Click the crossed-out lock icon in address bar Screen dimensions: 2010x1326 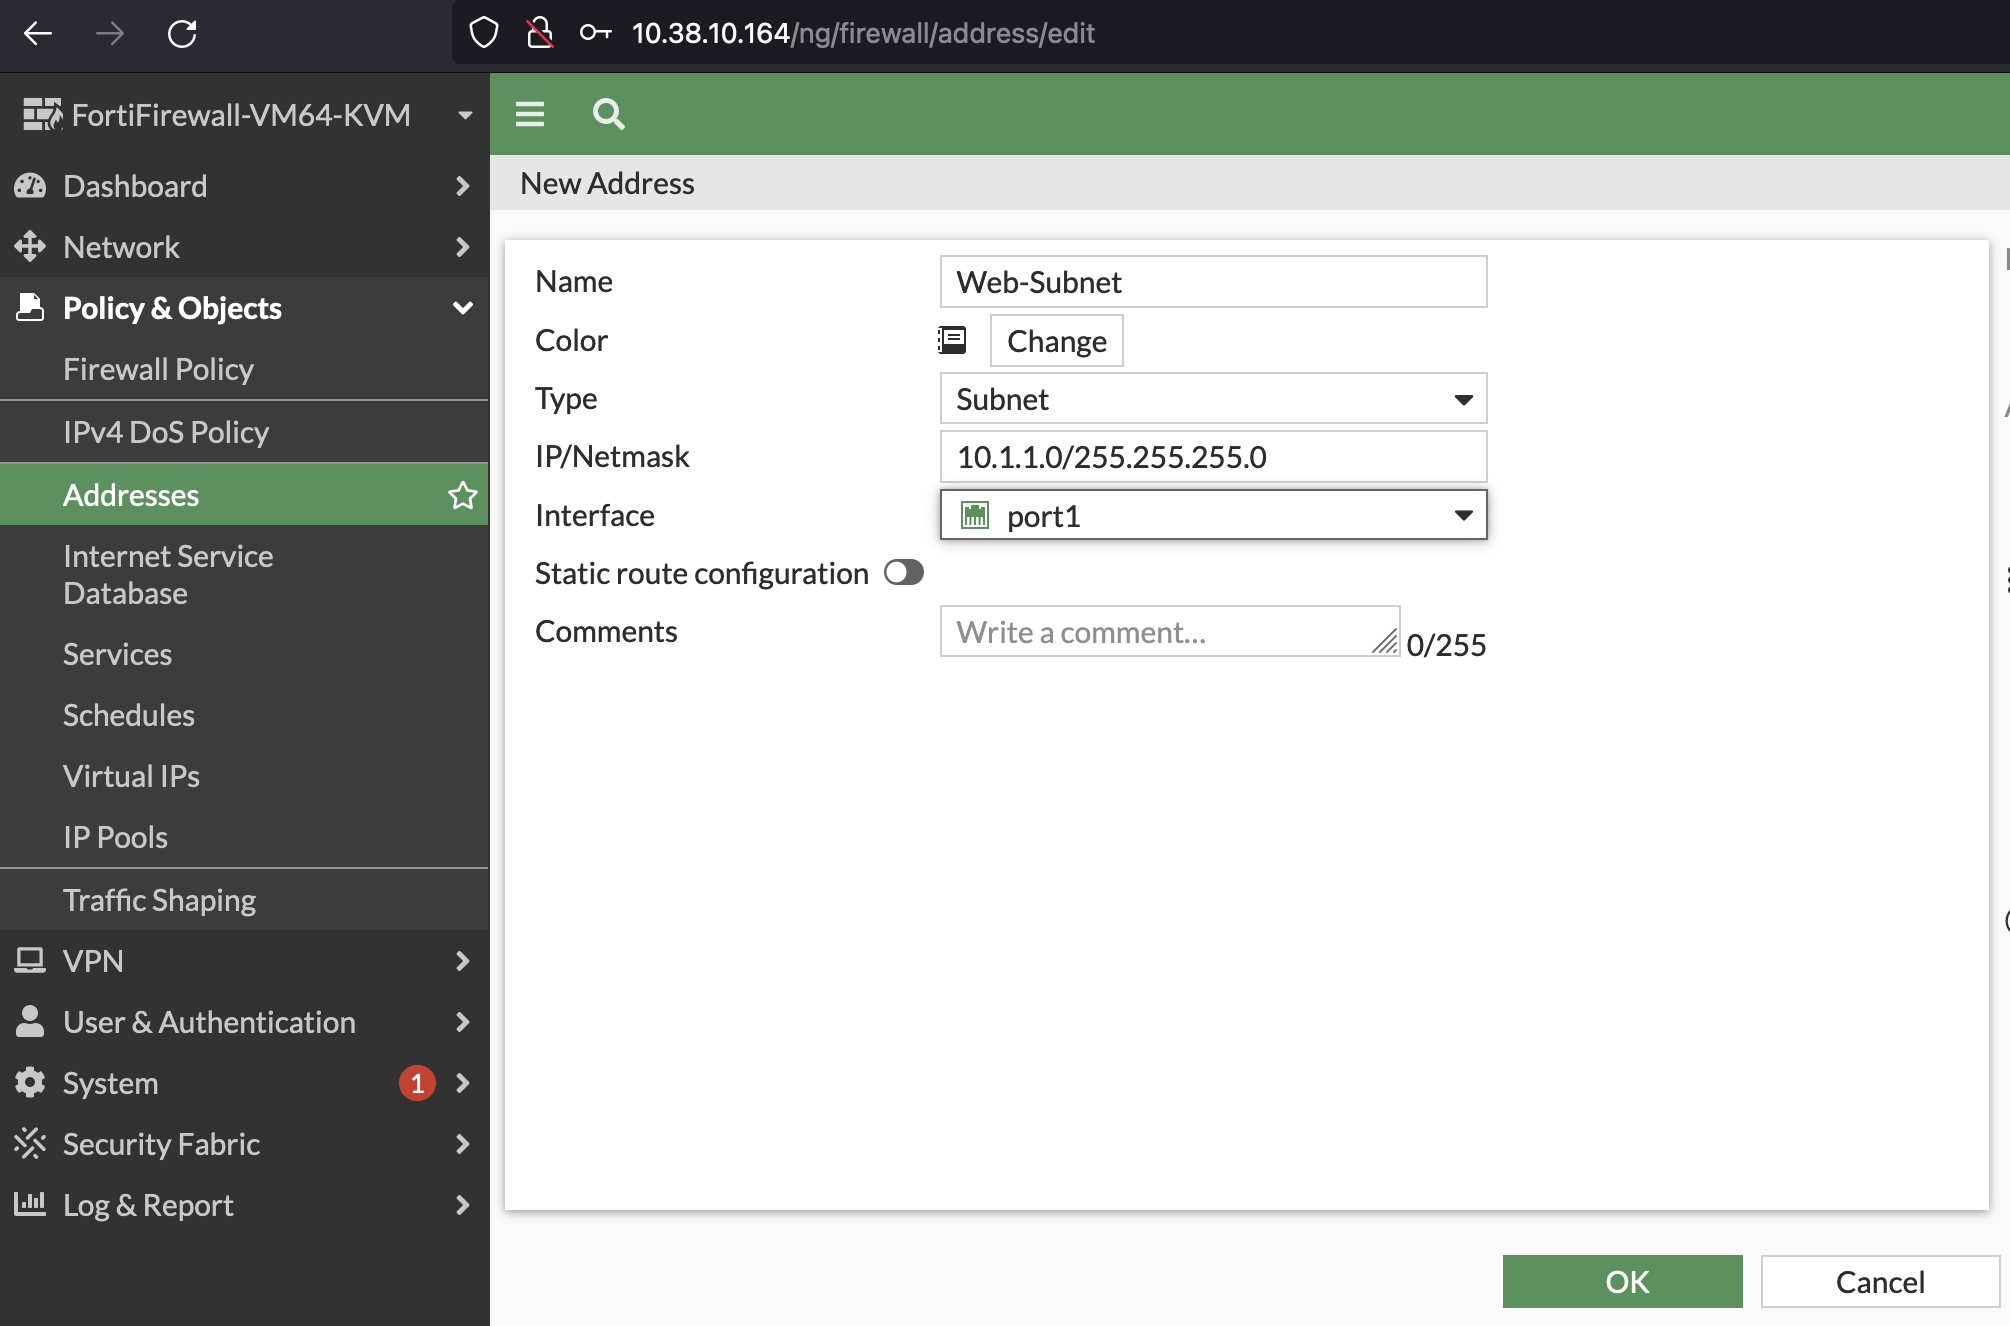(x=540, y=33)
